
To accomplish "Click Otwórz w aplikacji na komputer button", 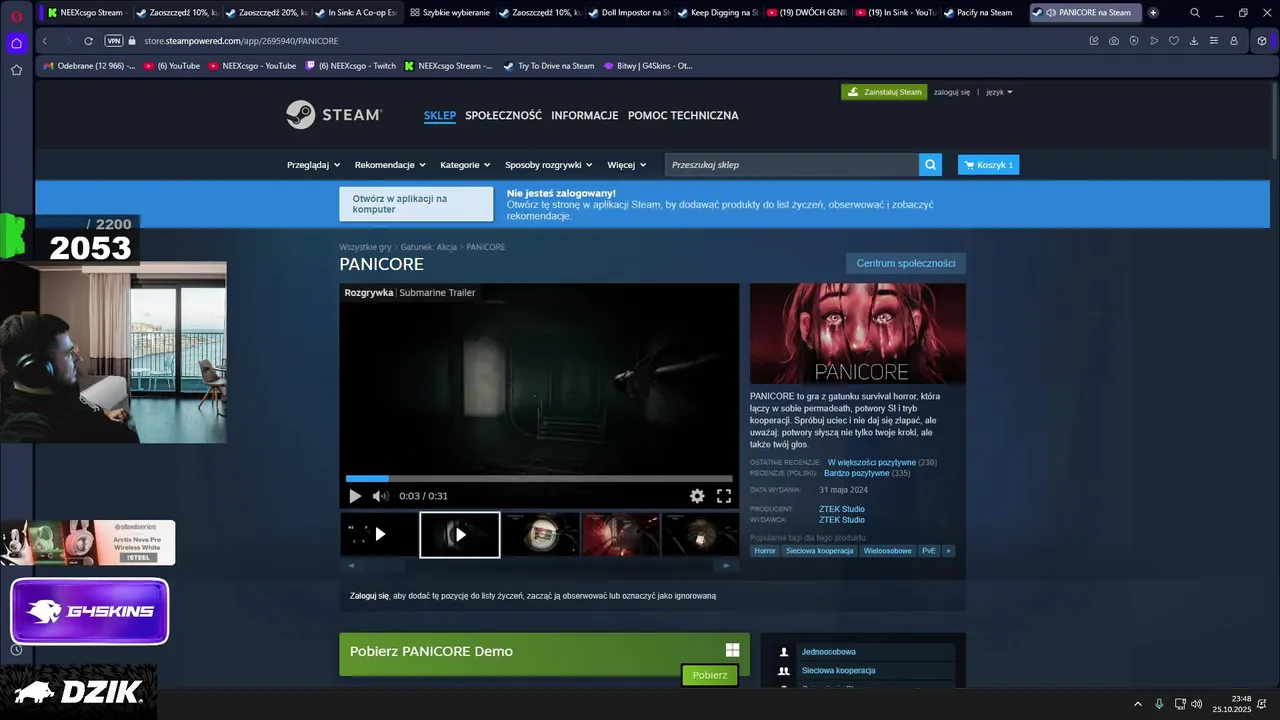I will point(416,204).
